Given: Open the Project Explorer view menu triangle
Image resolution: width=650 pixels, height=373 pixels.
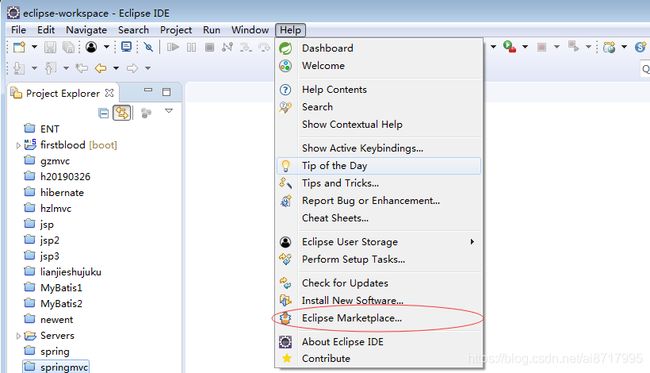Looking at the screenshot, I should click(x=169, y=111).
